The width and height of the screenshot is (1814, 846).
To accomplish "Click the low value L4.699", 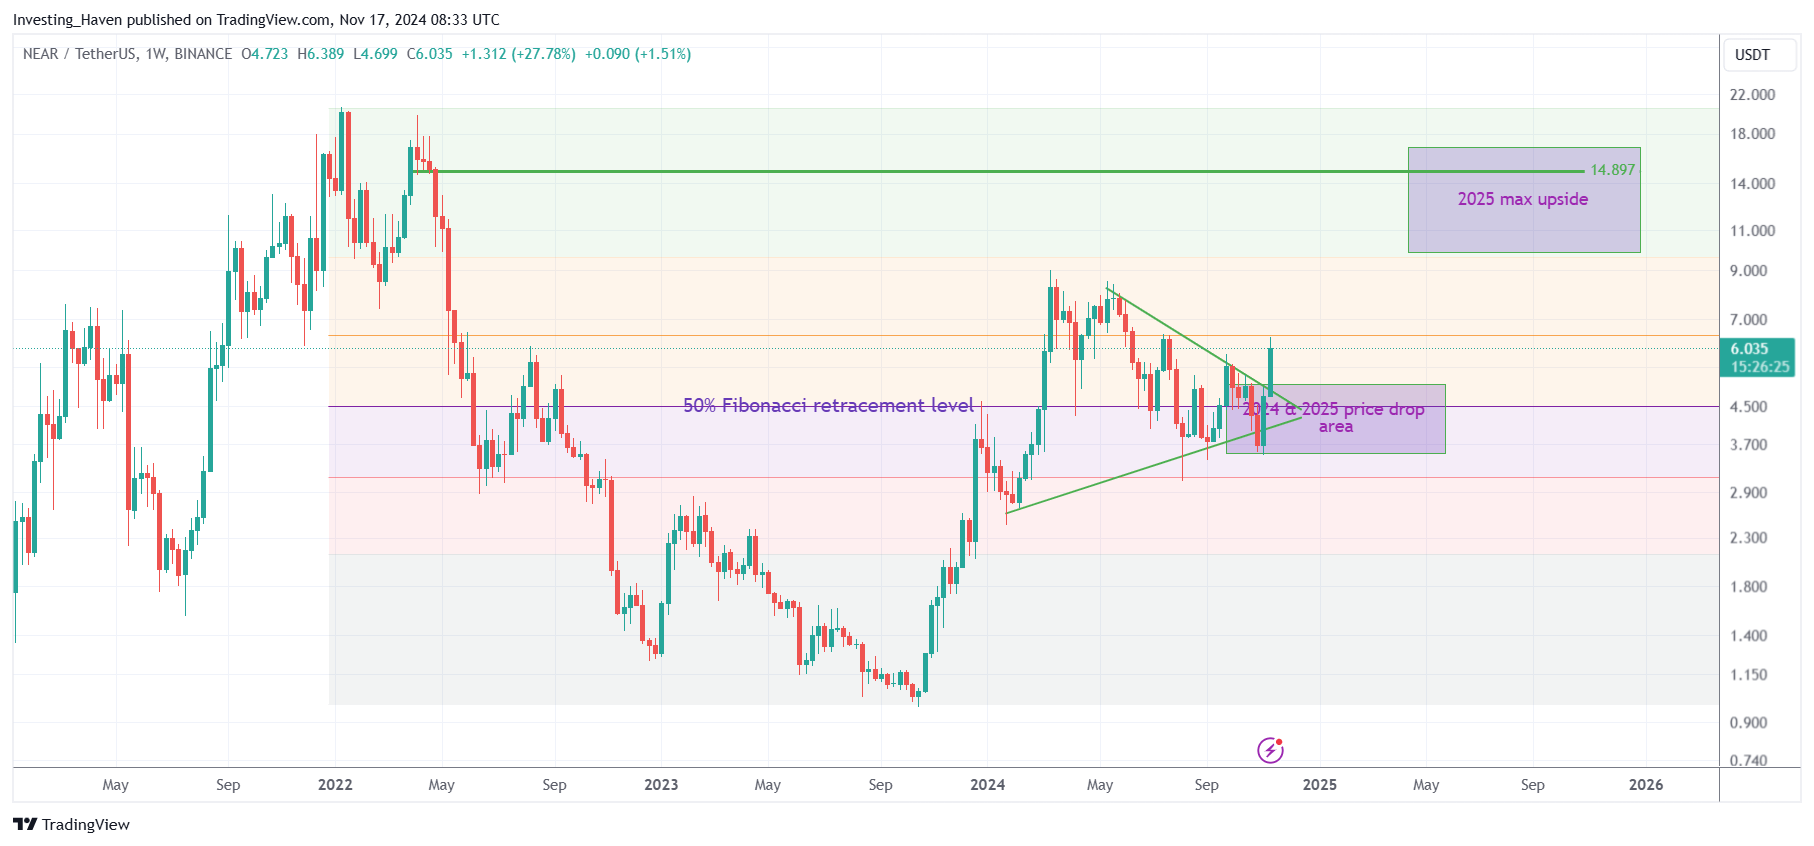I will [x=375, y=54].
